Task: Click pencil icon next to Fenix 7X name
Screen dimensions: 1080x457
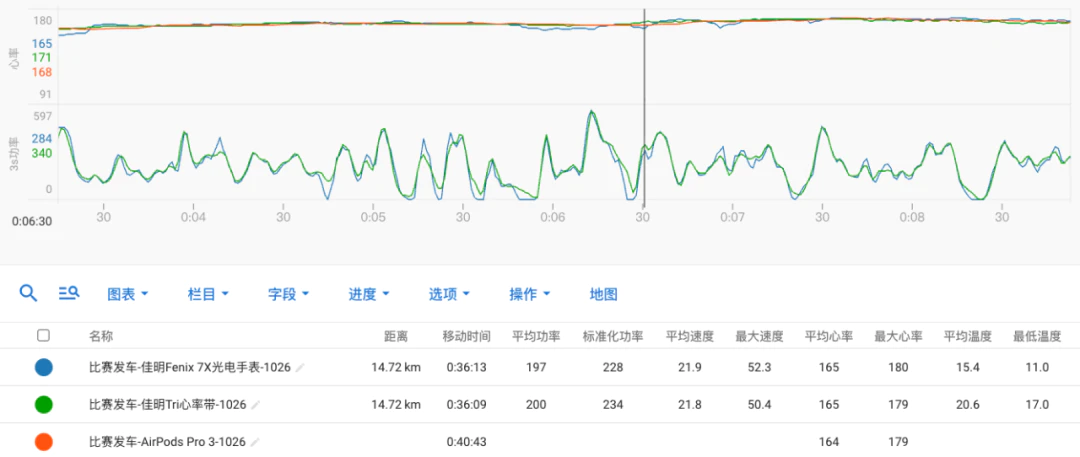Action: 300,368
